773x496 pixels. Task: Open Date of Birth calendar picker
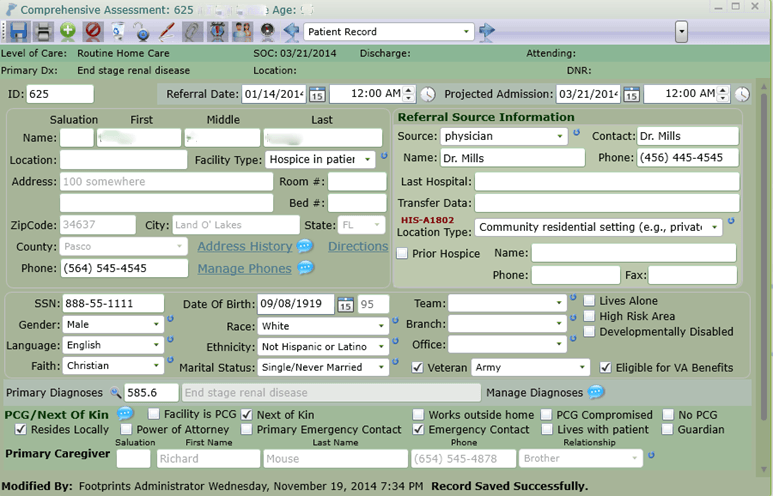345,304
